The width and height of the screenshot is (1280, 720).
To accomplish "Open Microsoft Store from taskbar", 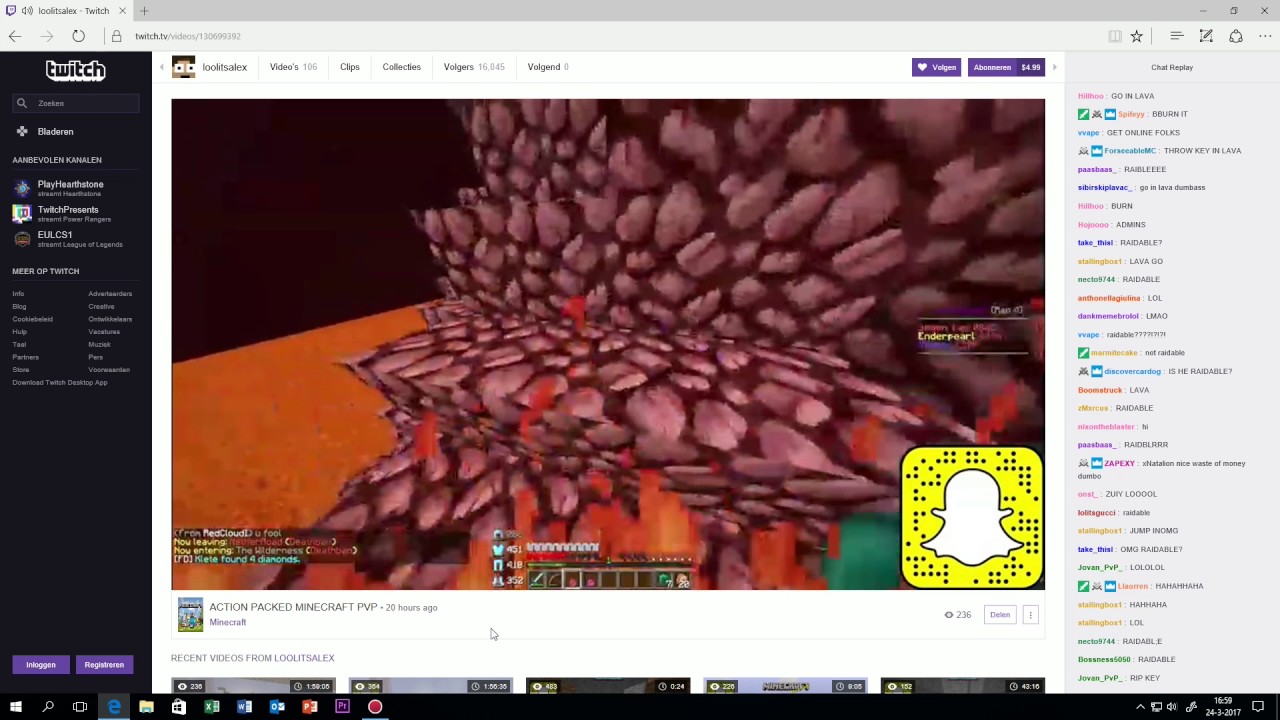I will (179, 707).
